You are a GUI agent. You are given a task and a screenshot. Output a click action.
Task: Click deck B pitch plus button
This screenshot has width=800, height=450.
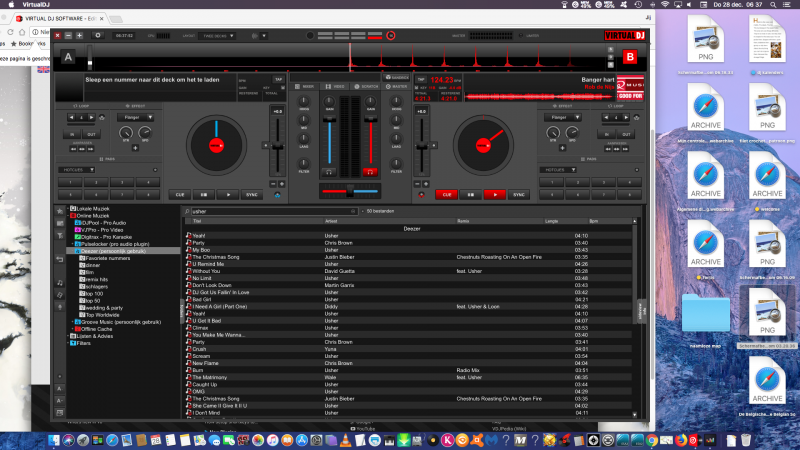pyautogui.click(x=426, y=184)
